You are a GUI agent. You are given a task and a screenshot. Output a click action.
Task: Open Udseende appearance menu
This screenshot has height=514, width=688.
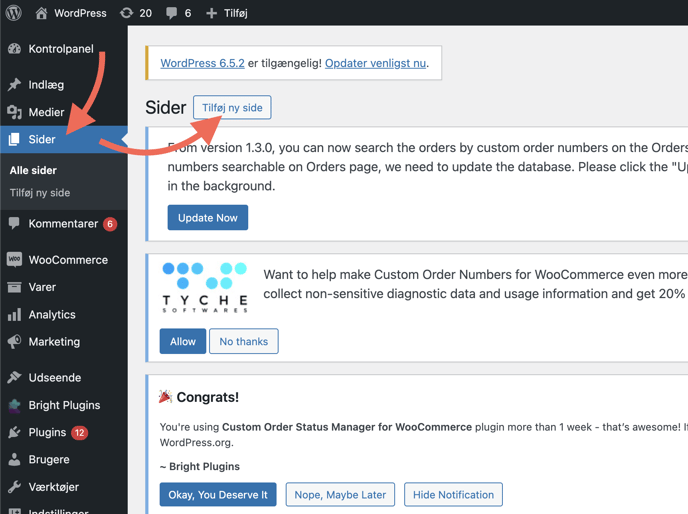click(55, 378)
